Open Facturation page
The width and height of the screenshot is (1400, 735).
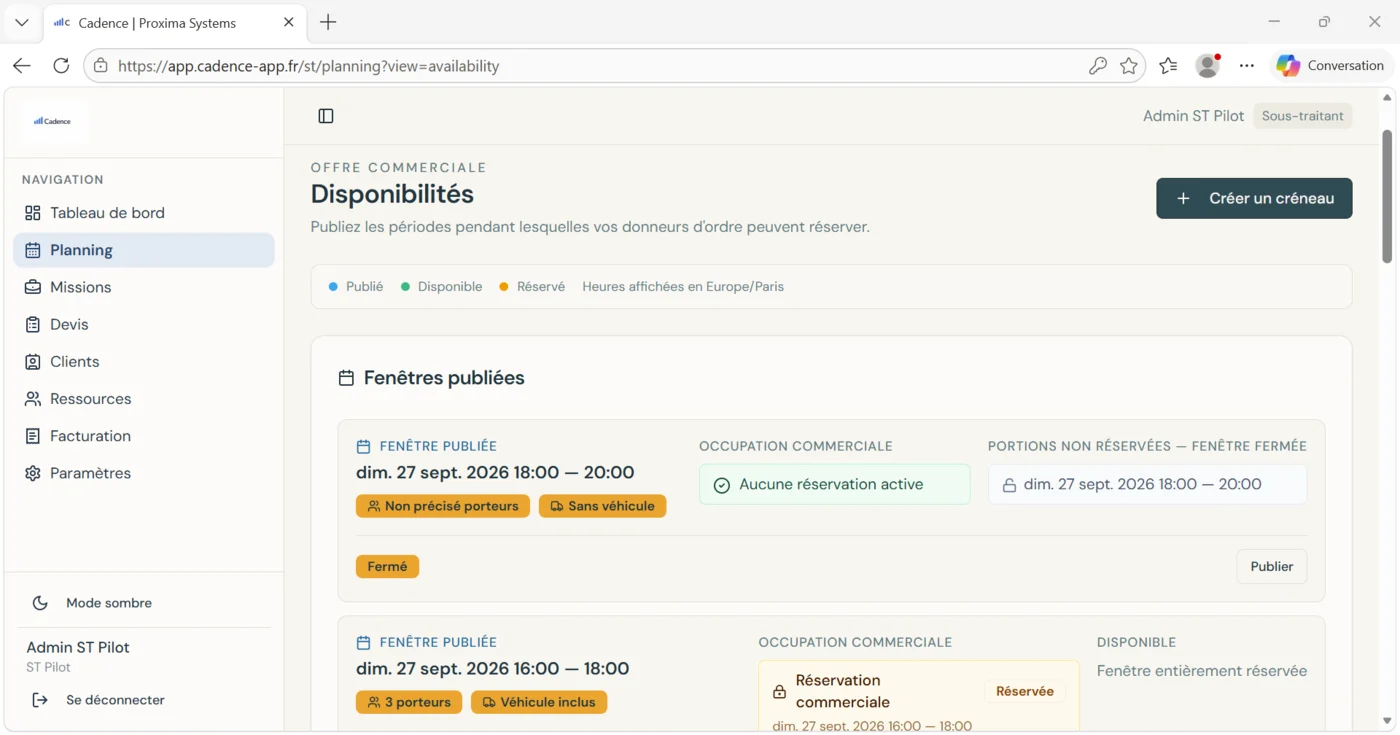[144, 436]
